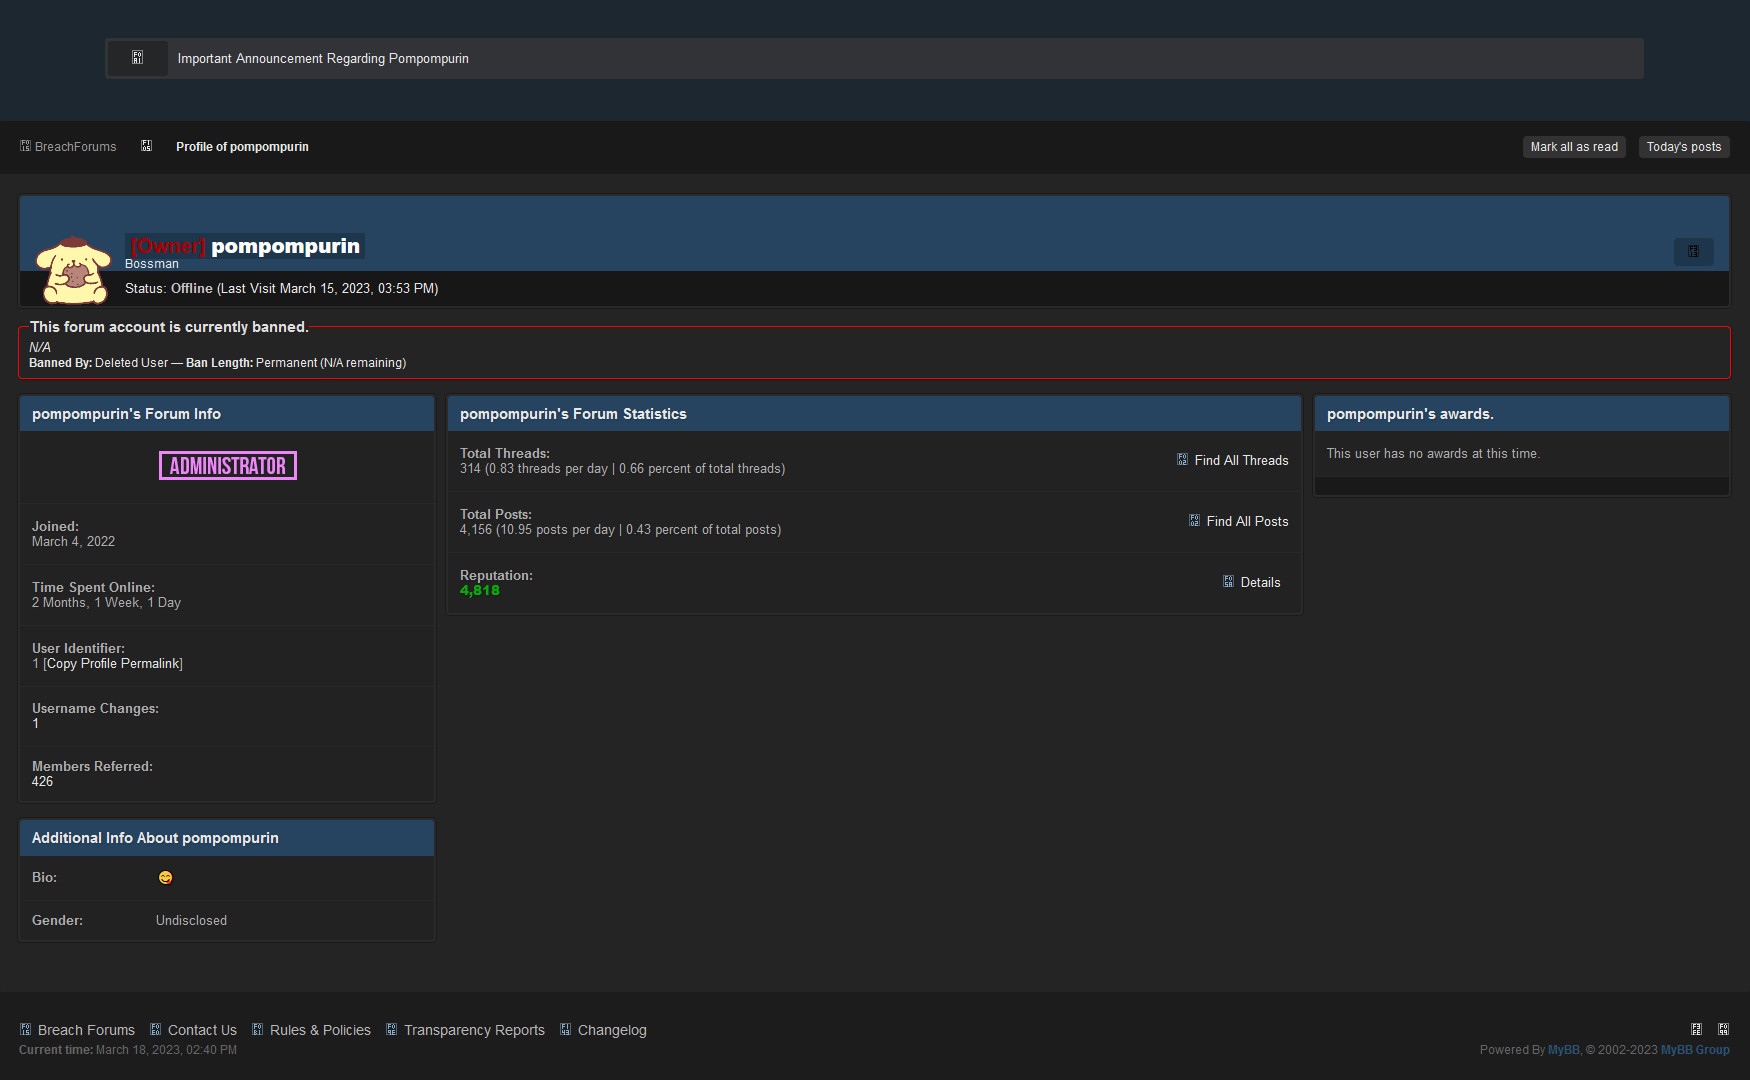Click the Joined date March 4, 2022
Screen dimensions: 1750x1080
pos(73,542)
